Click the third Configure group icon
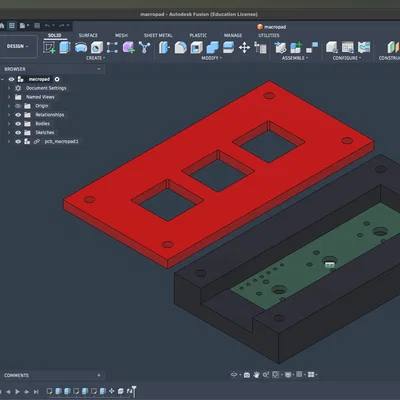Image resolution: width=400 pixels, height=400 pixels. pyautogui.click(x=364, y=47)
